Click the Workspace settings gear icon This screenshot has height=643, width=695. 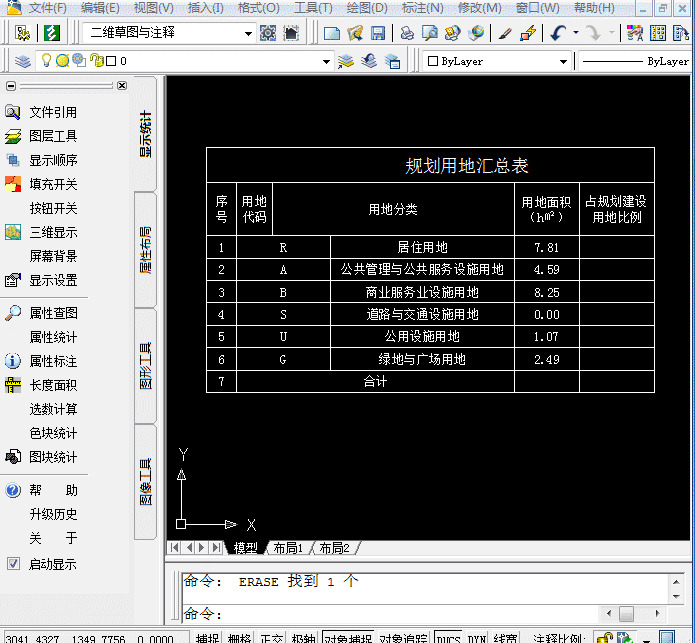point(268,33)
